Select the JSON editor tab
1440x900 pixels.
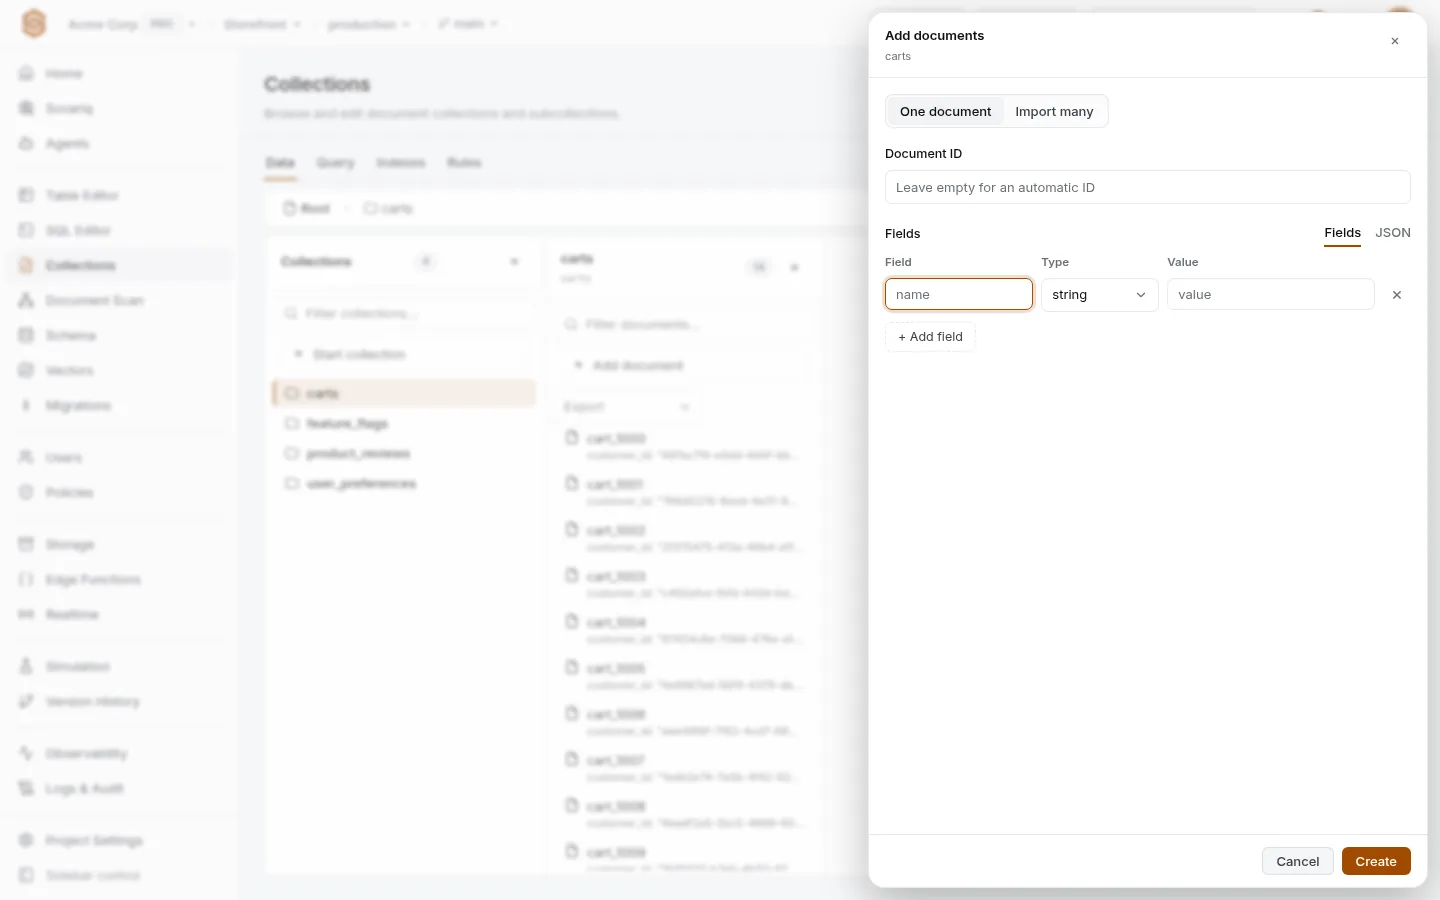tap(1393, 233)
